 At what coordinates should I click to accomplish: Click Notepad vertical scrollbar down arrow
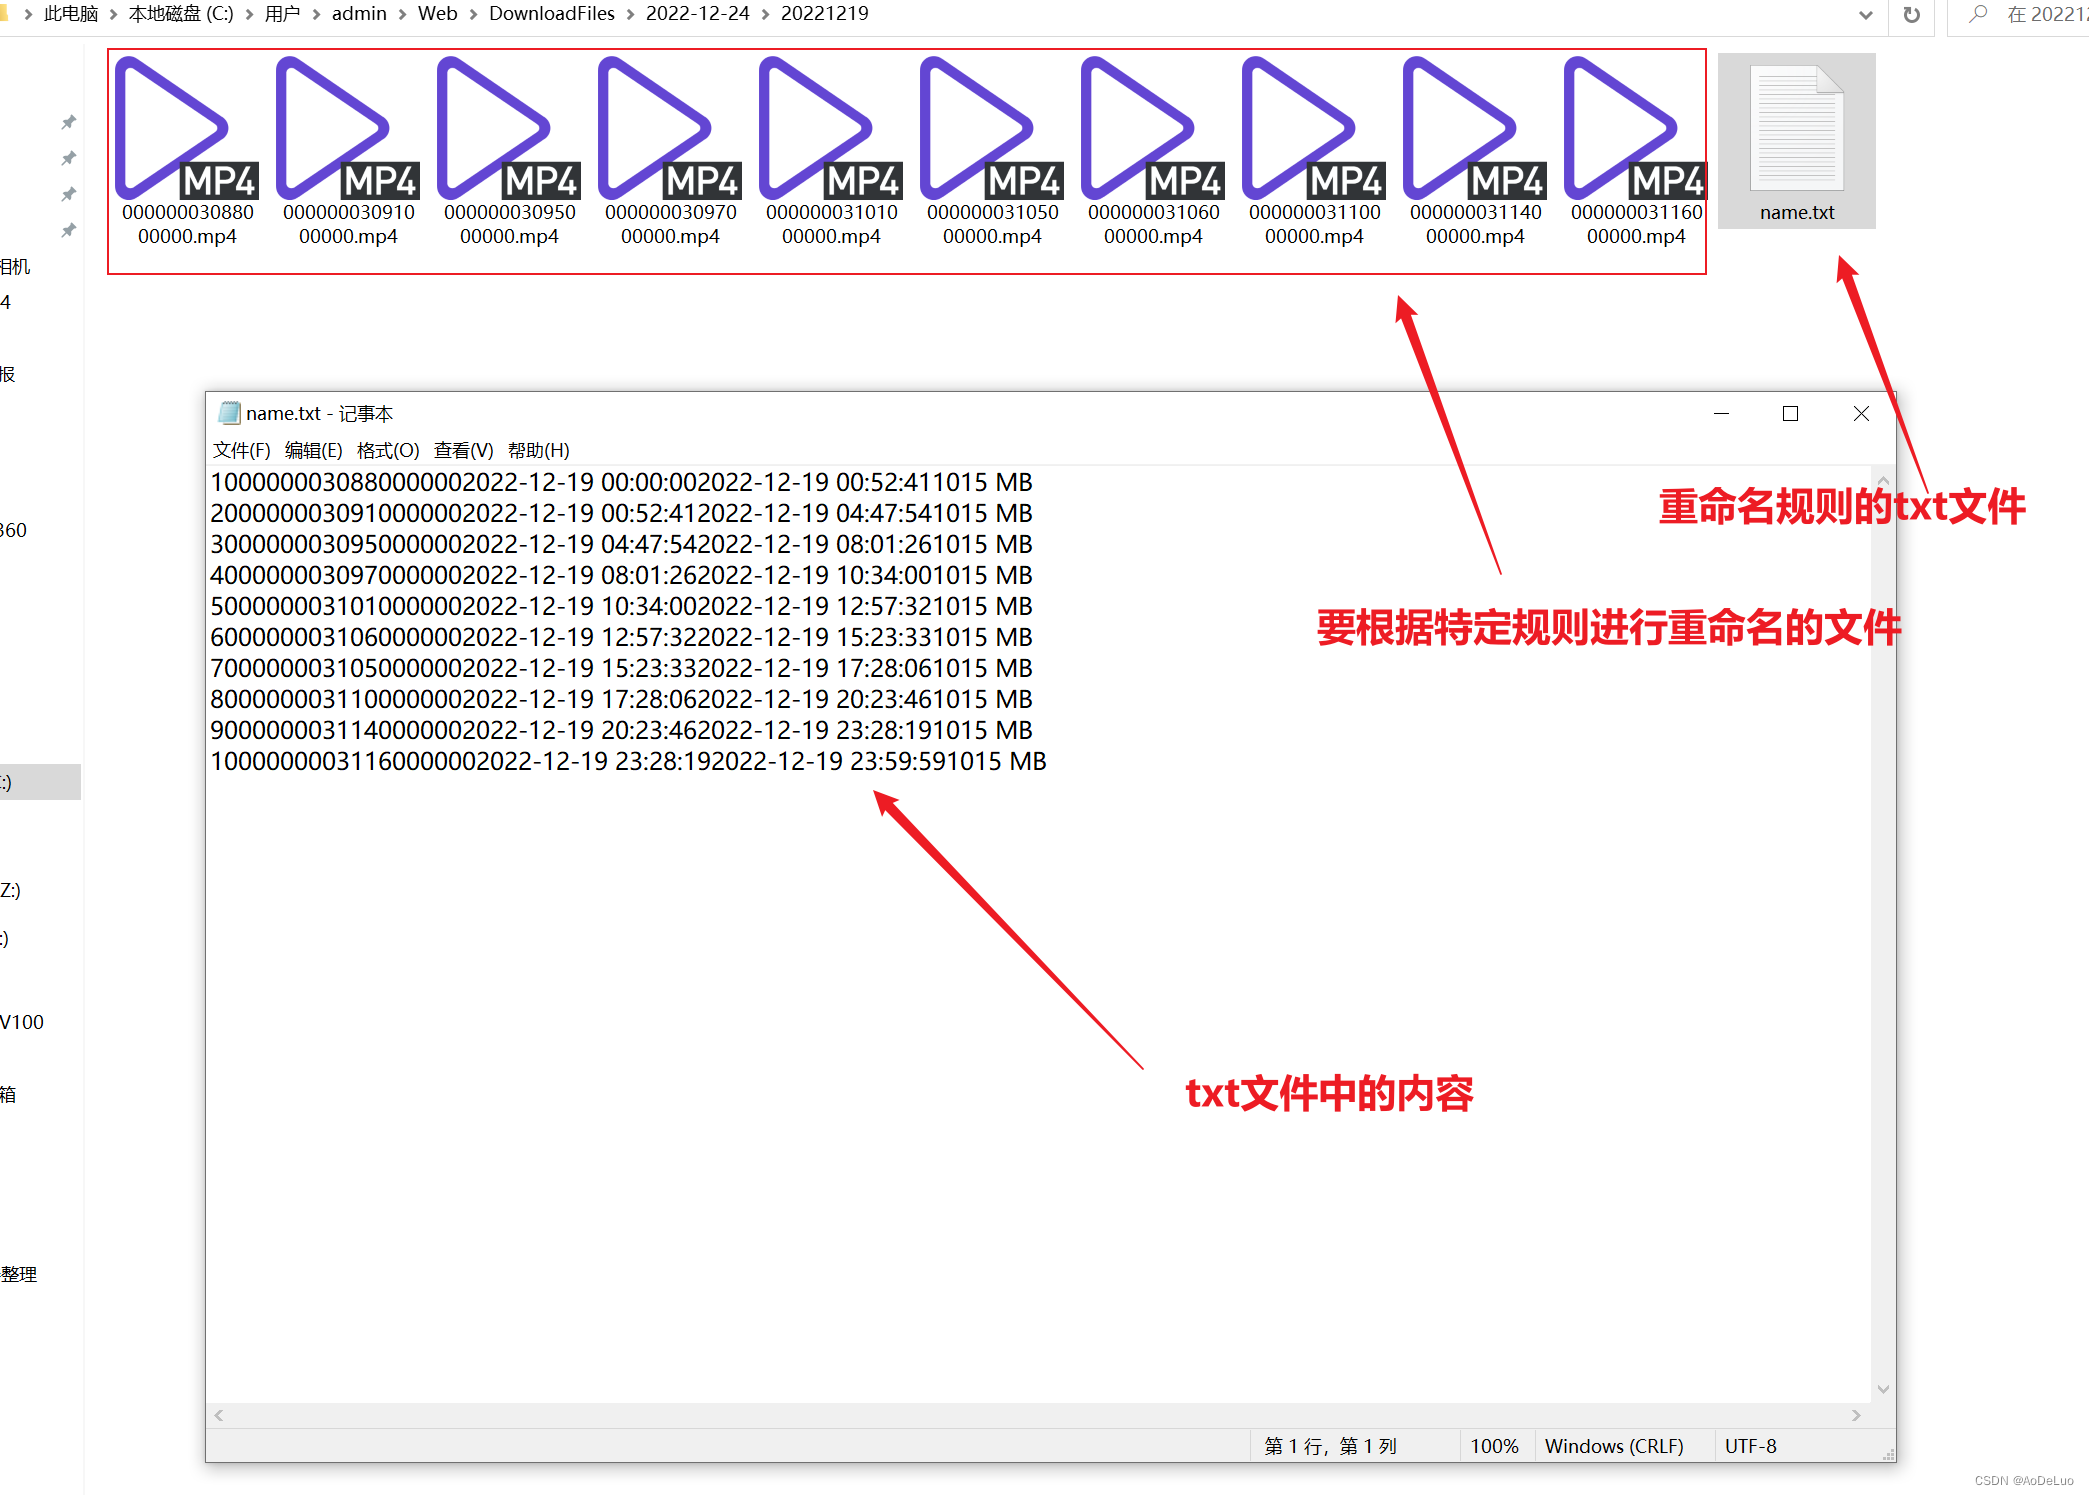(x=1883, y=1389)
